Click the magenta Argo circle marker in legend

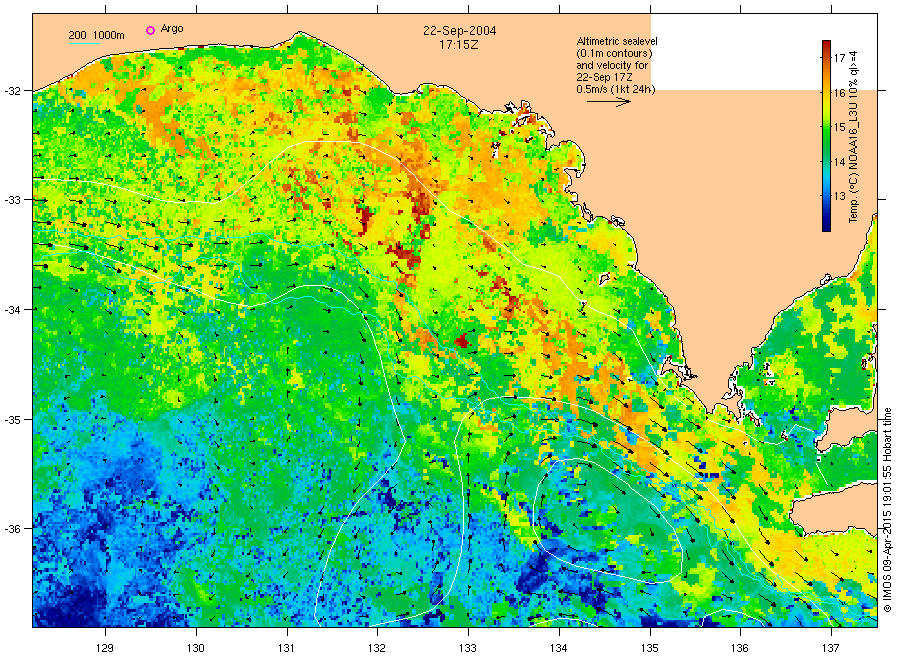(150, 30)
